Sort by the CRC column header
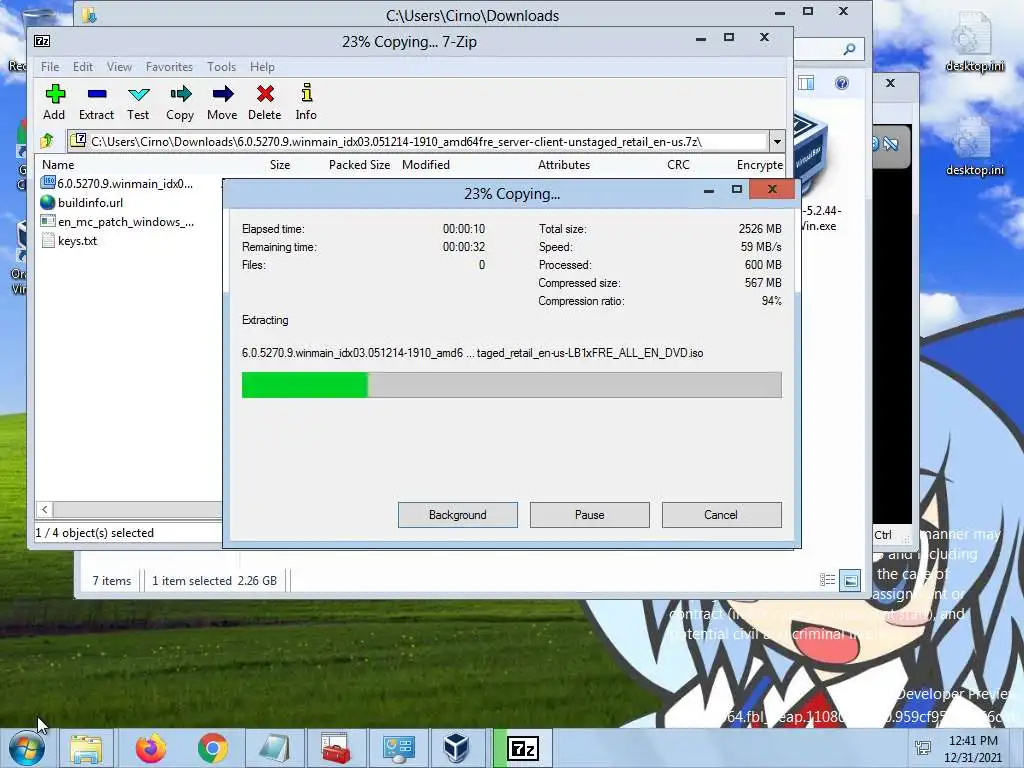 (x=678, y=165)
